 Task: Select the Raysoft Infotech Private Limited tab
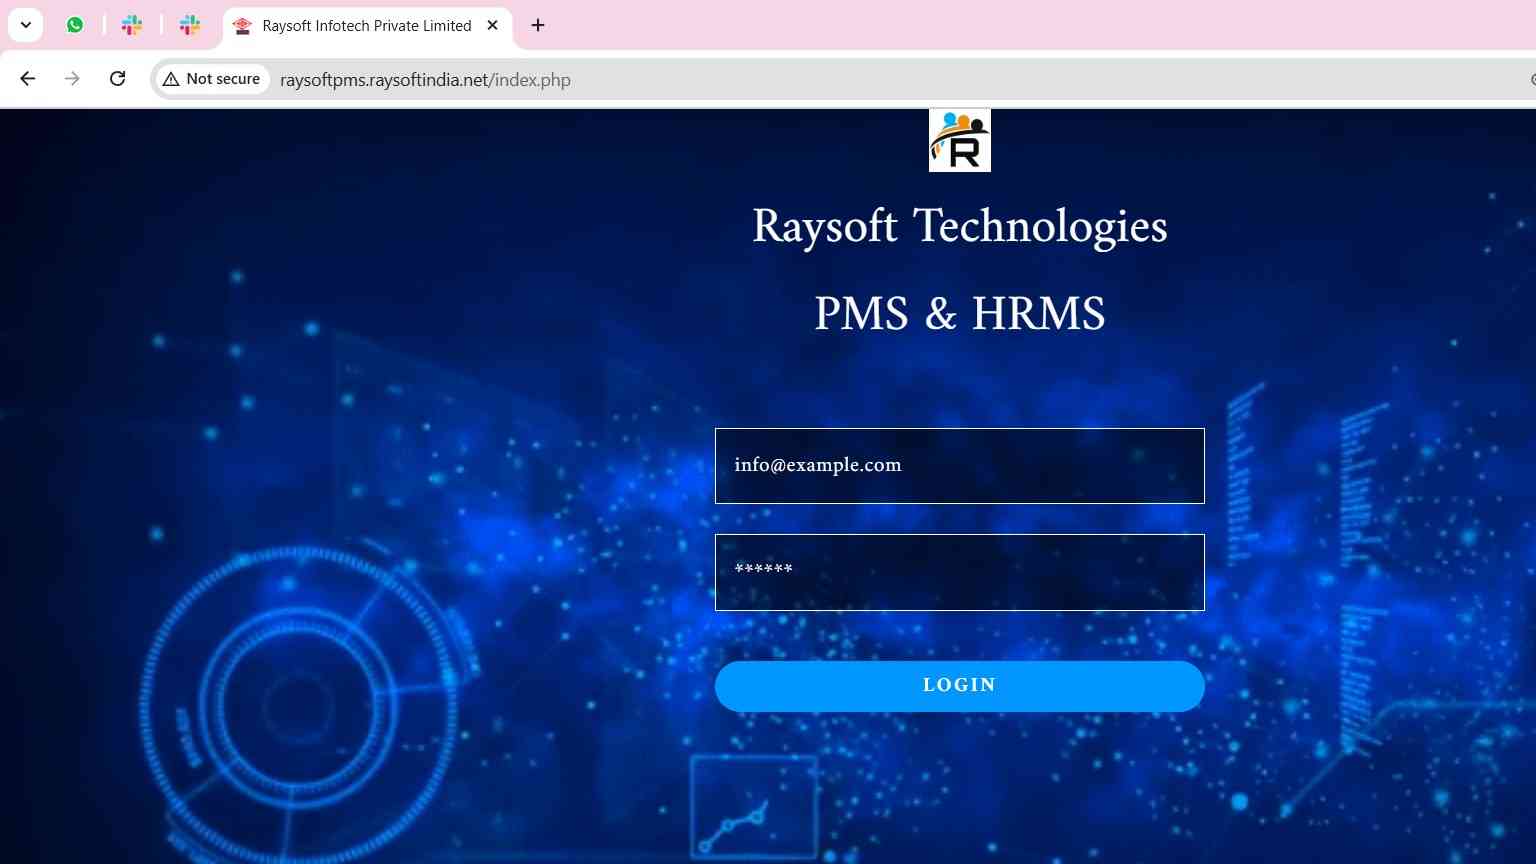click(x=366, y=26)
